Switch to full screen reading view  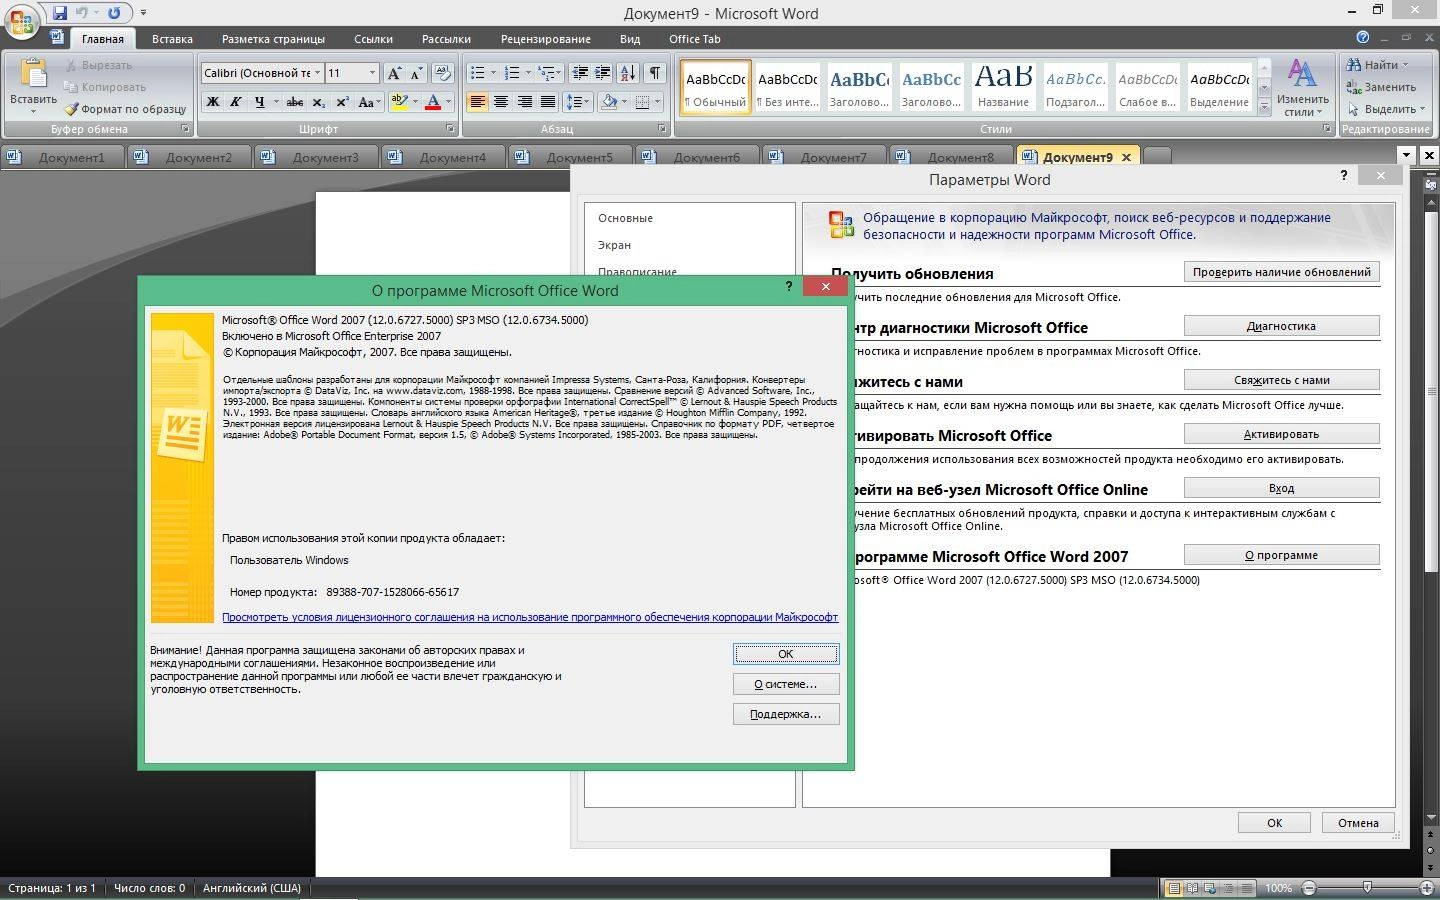click(1192, 888)
